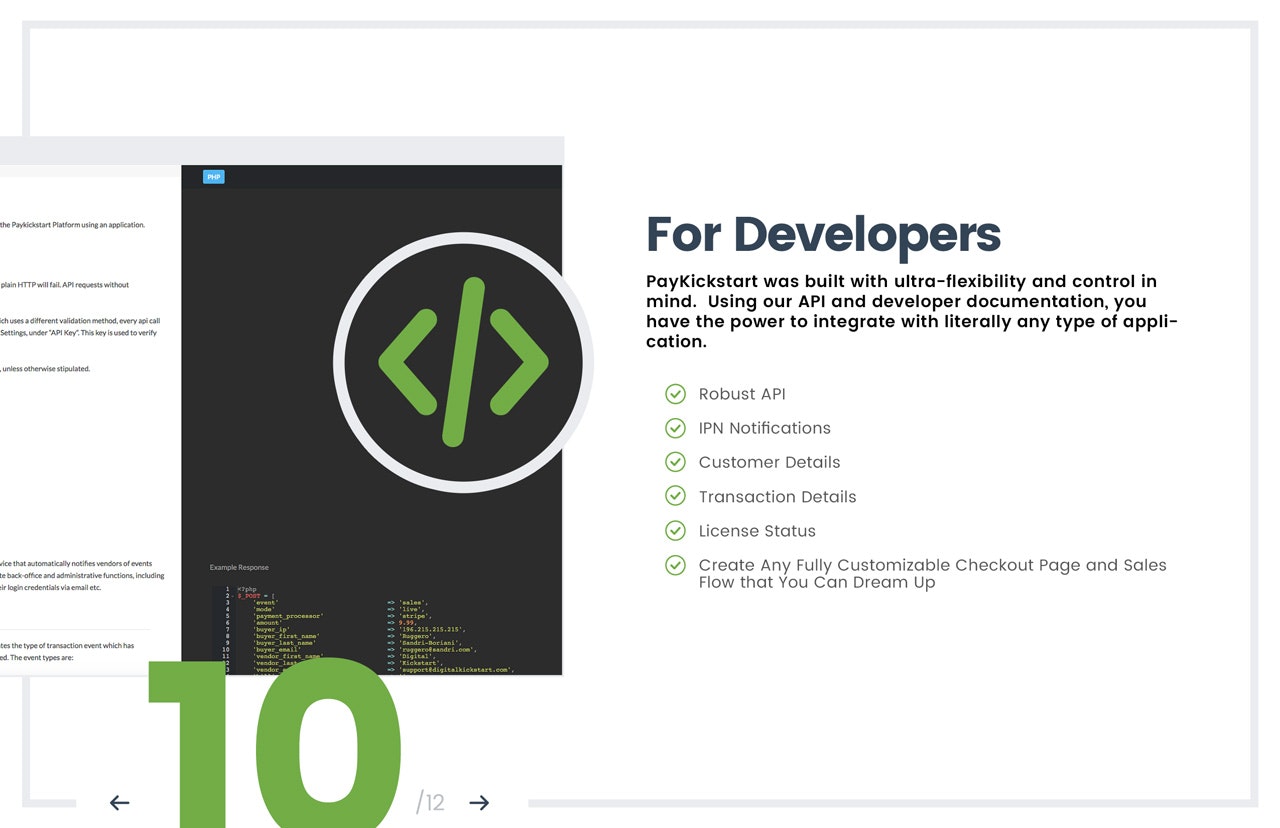Click the checkmark beside Create Any Fully Customizable
The height and width of the screenshot is (828, 1280).
click(x=676, y=565)
